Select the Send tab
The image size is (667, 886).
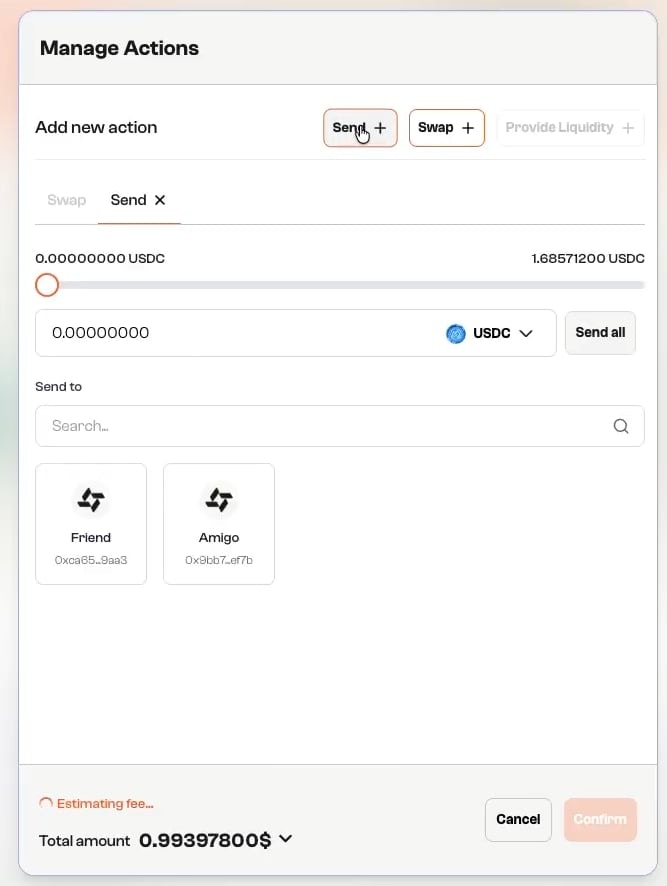pyautogui.click(x=127, y=200)
